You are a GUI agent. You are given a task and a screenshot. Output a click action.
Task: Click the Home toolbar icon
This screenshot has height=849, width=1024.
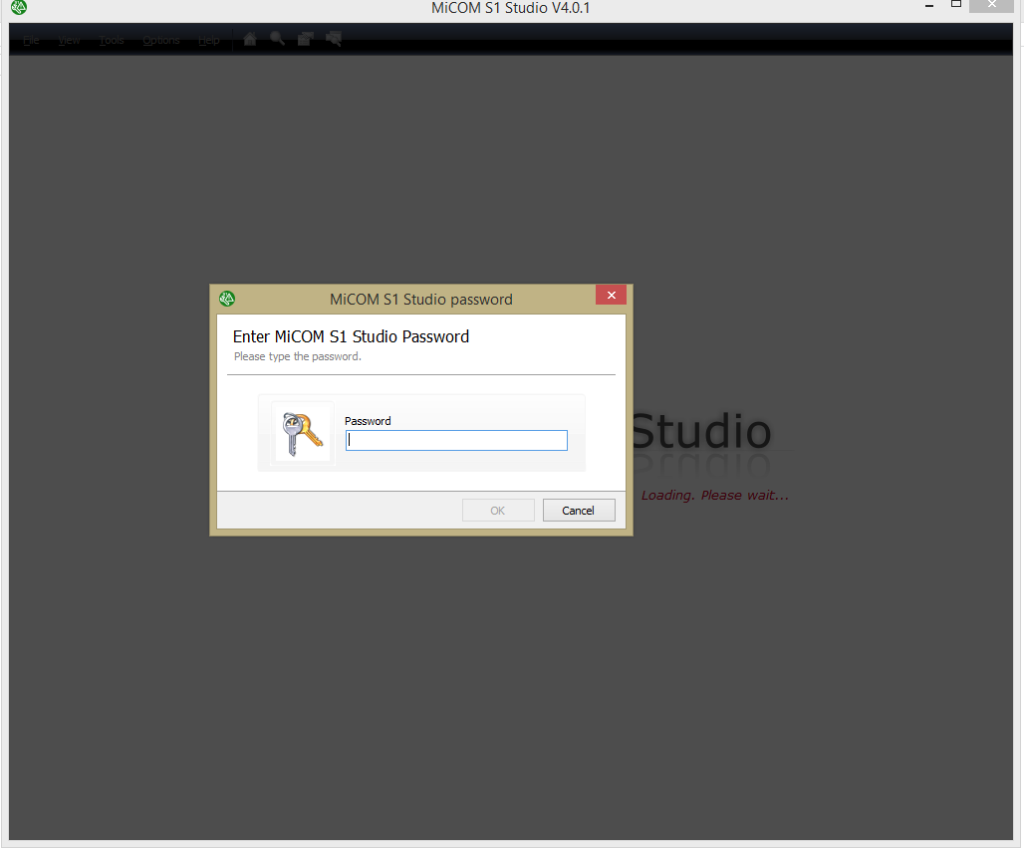pyautogui.click(x=249, y=39)
